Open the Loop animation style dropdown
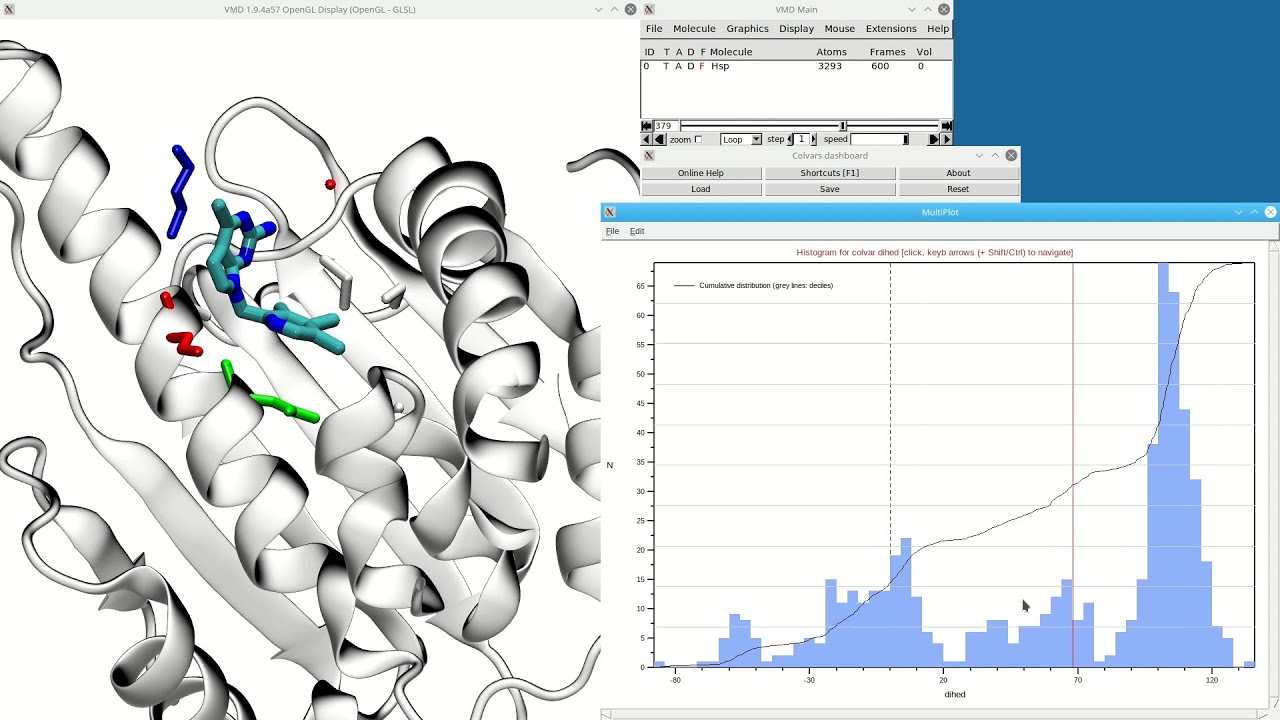Screen dimensions: 1280x720 tap(741, 139)
